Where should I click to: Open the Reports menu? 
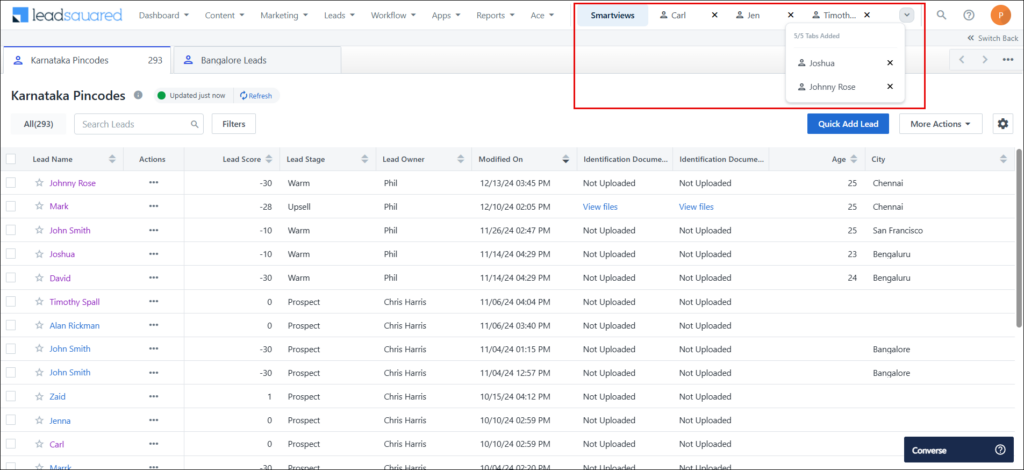(x=494, y=16)
